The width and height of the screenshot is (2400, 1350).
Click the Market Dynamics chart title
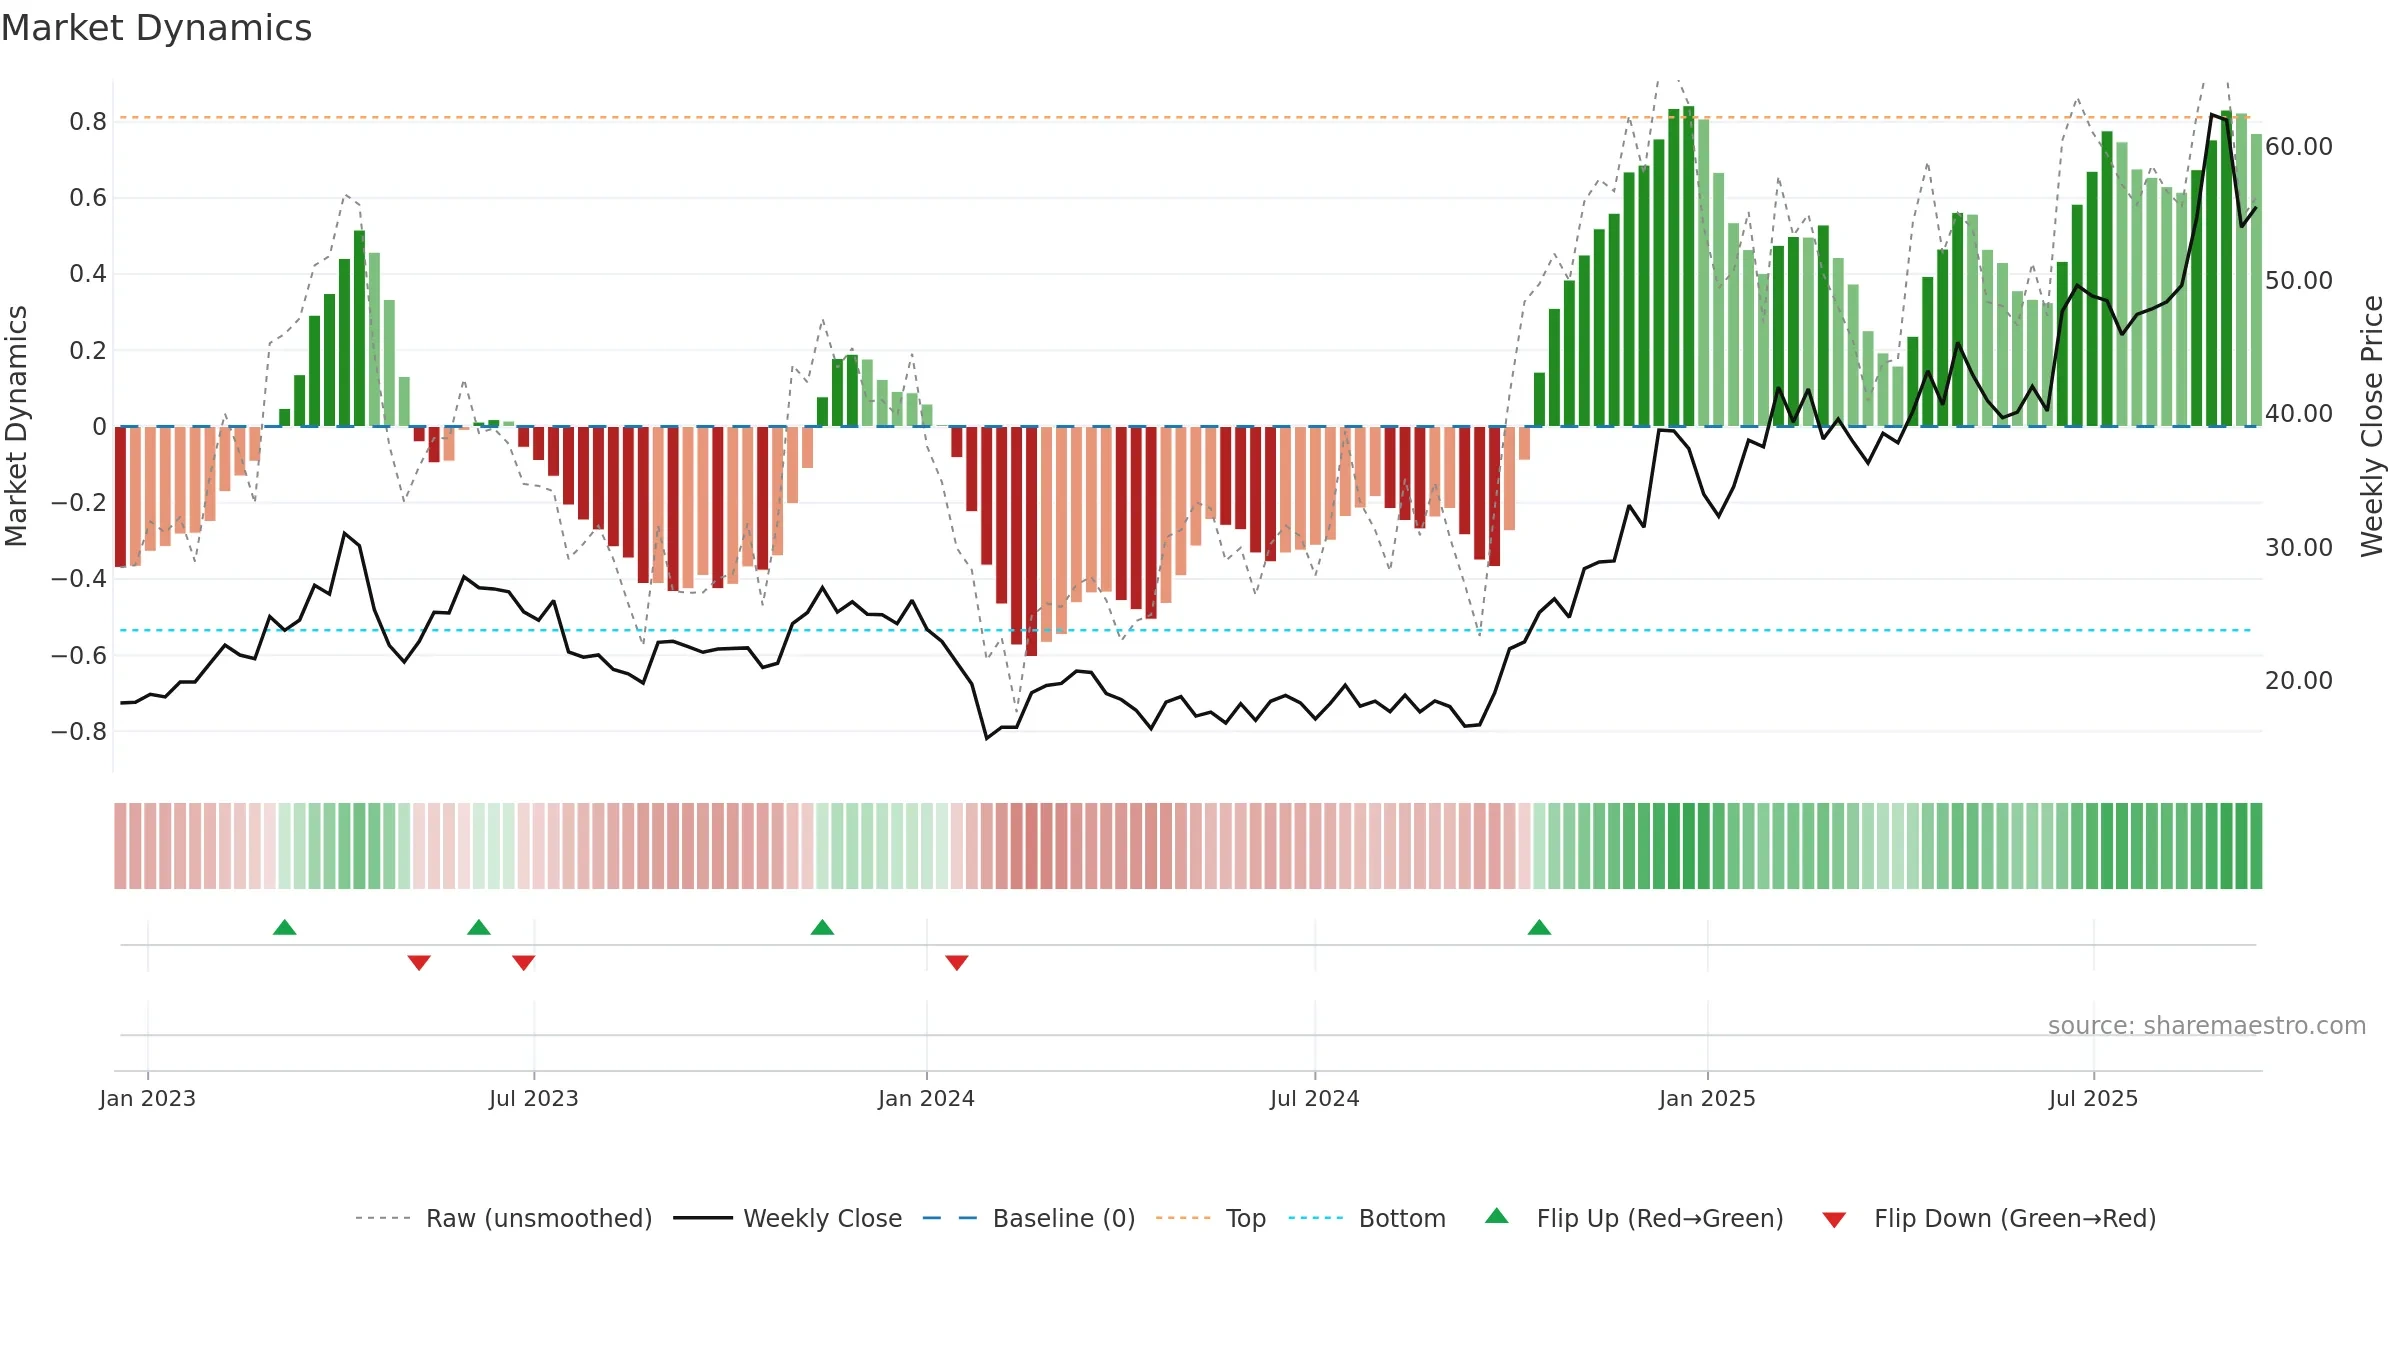(156, 28)
